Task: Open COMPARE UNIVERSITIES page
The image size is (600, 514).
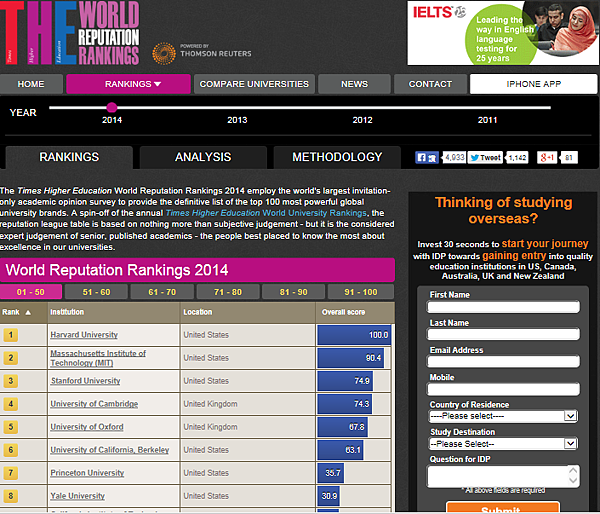Action: (254, 84)
